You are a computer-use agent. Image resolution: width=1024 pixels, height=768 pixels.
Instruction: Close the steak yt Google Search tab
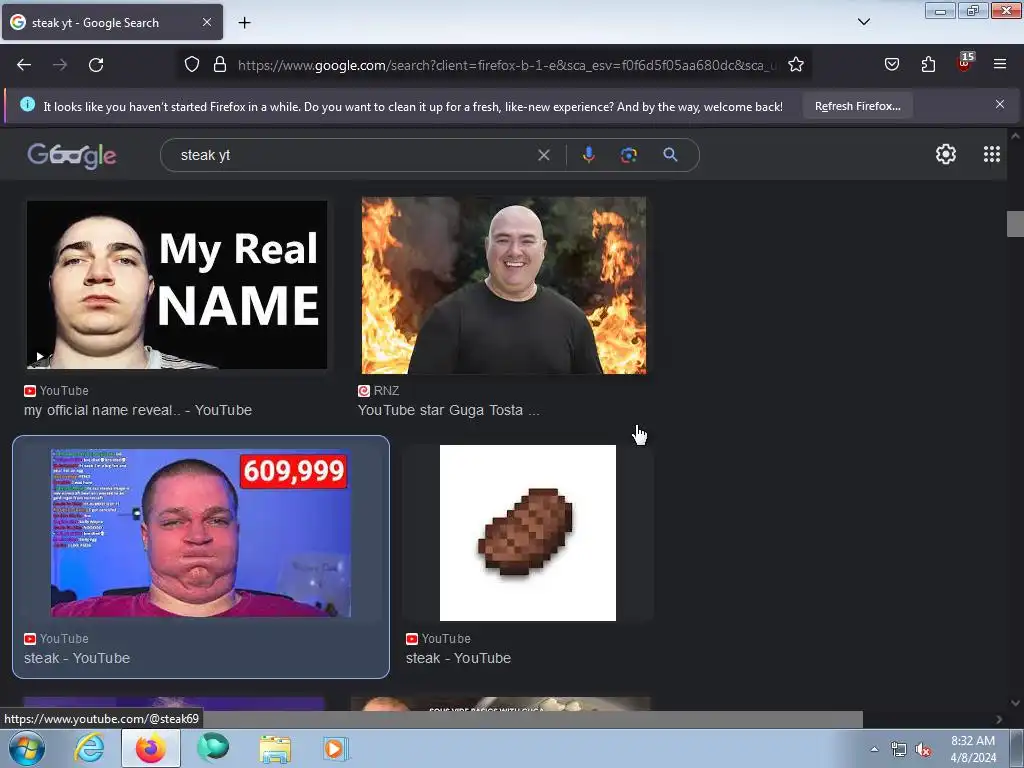pos(207,22)
